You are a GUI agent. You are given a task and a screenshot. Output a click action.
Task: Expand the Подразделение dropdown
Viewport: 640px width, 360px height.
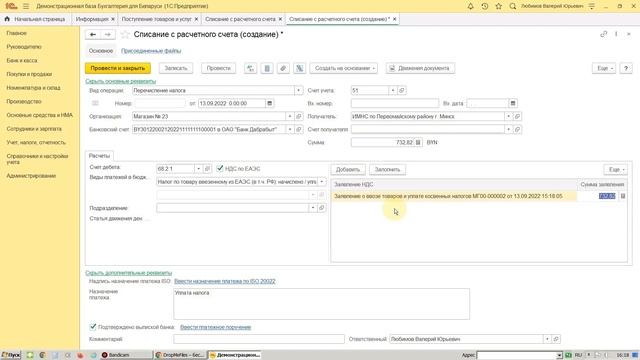(x=313, y=208)
